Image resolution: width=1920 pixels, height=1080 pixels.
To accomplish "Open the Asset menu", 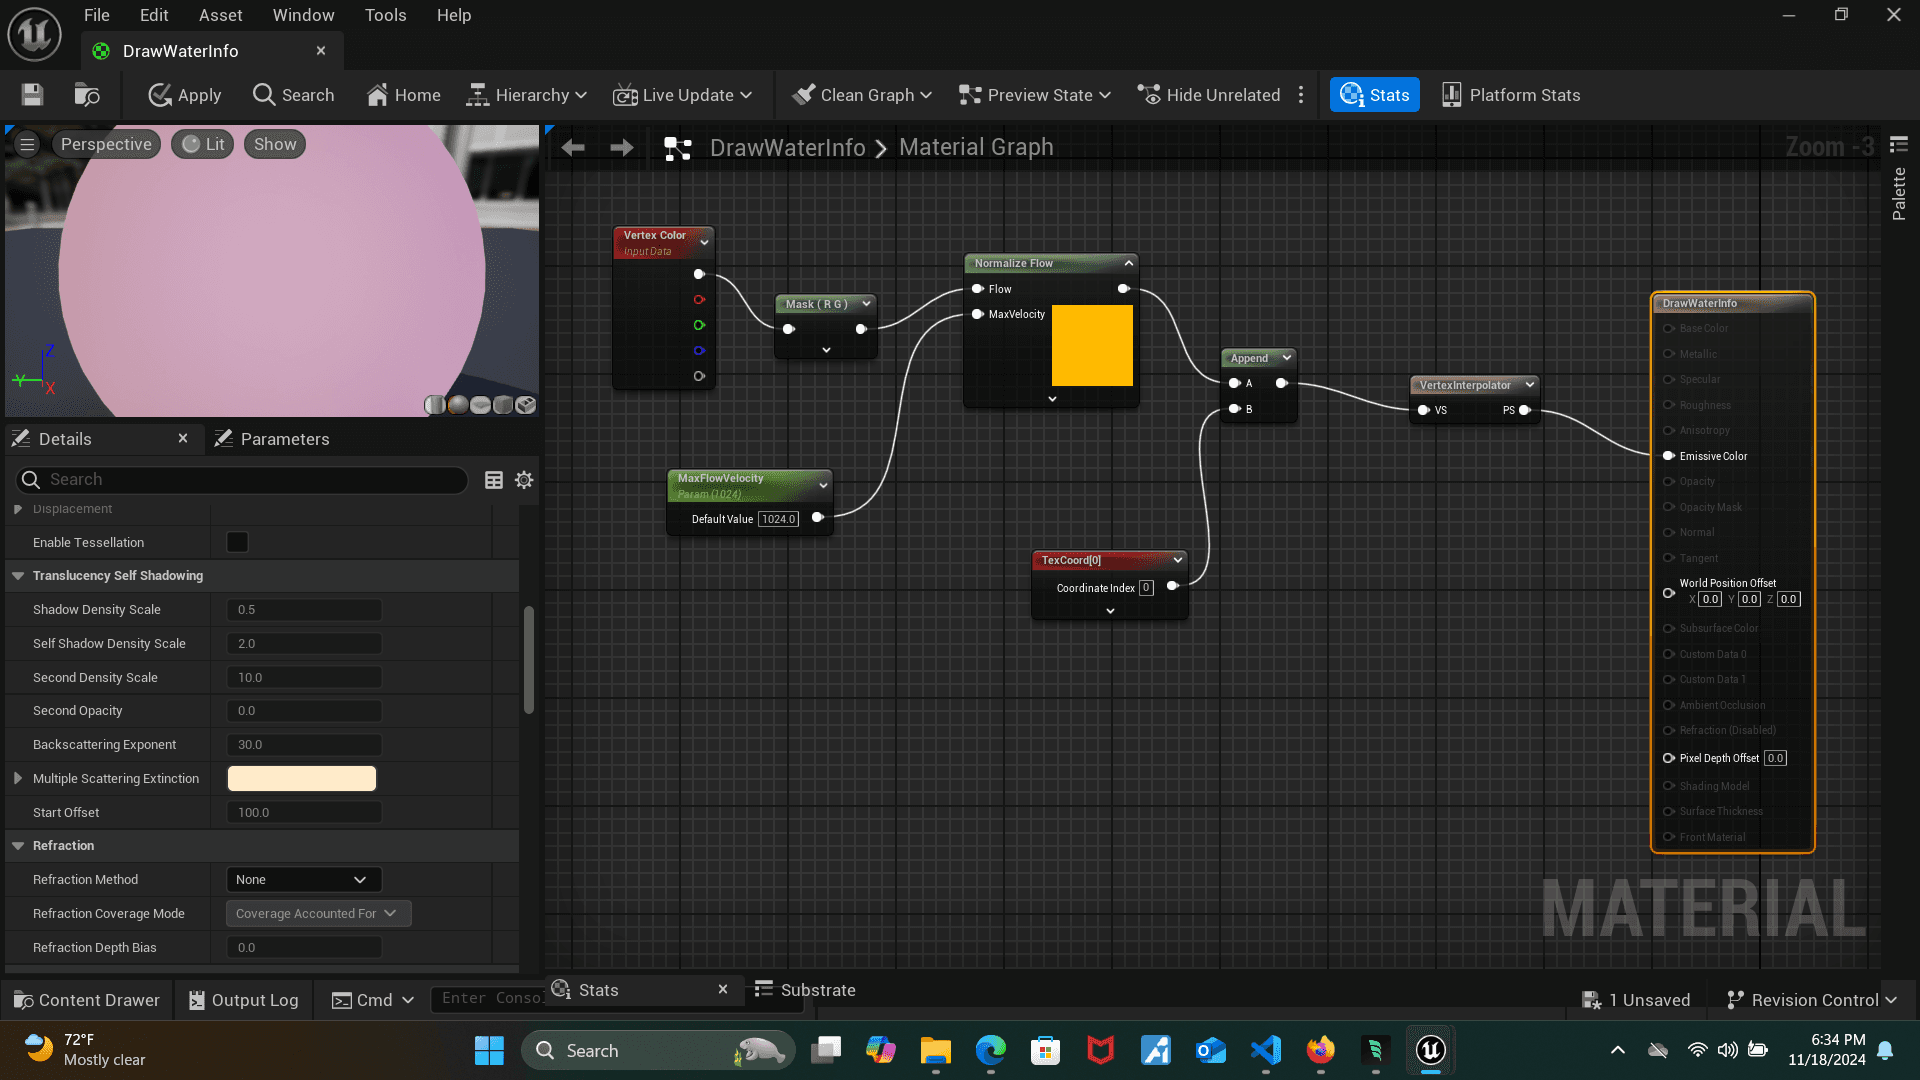I will (220, 15).
